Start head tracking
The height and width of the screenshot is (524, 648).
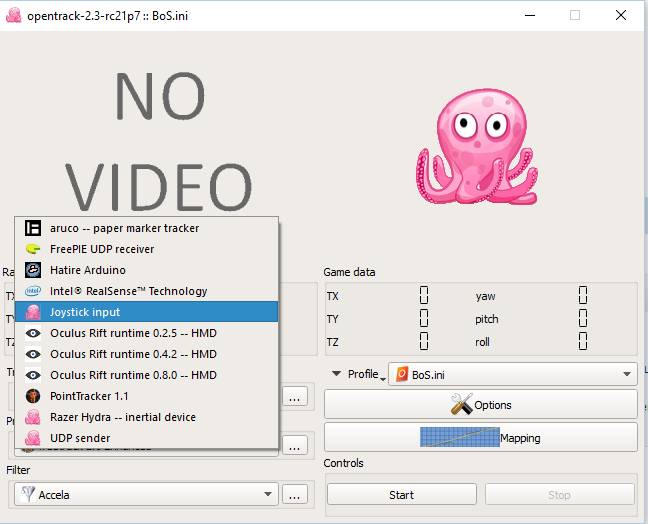pyautogui.click(x=402, y=495)
